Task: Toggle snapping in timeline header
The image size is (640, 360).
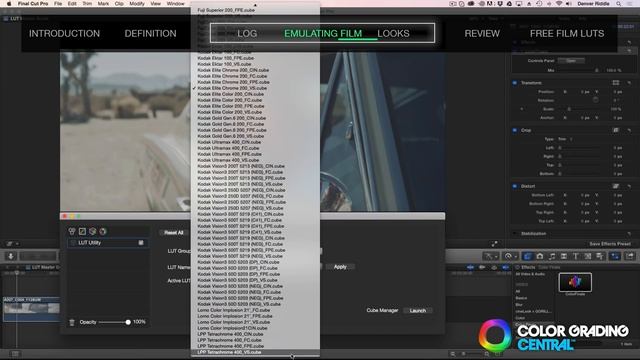Action: point(505,267)
